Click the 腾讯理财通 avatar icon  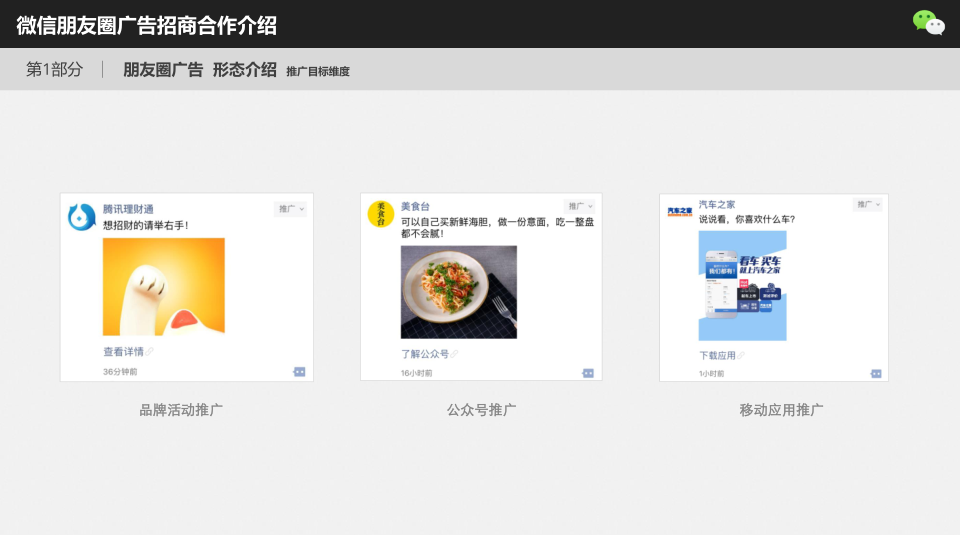click(81, 217)
